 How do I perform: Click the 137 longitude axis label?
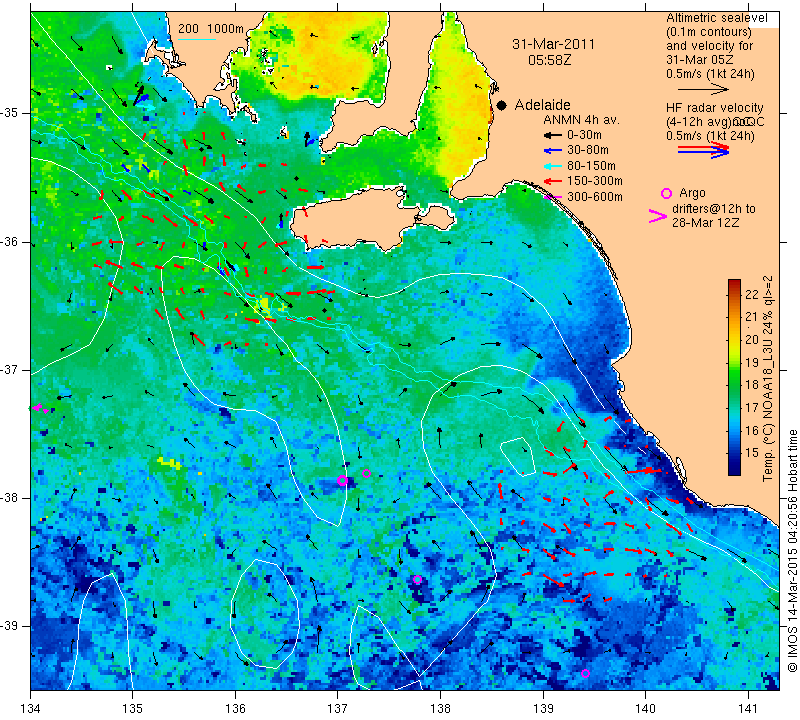tap(338, 709)
